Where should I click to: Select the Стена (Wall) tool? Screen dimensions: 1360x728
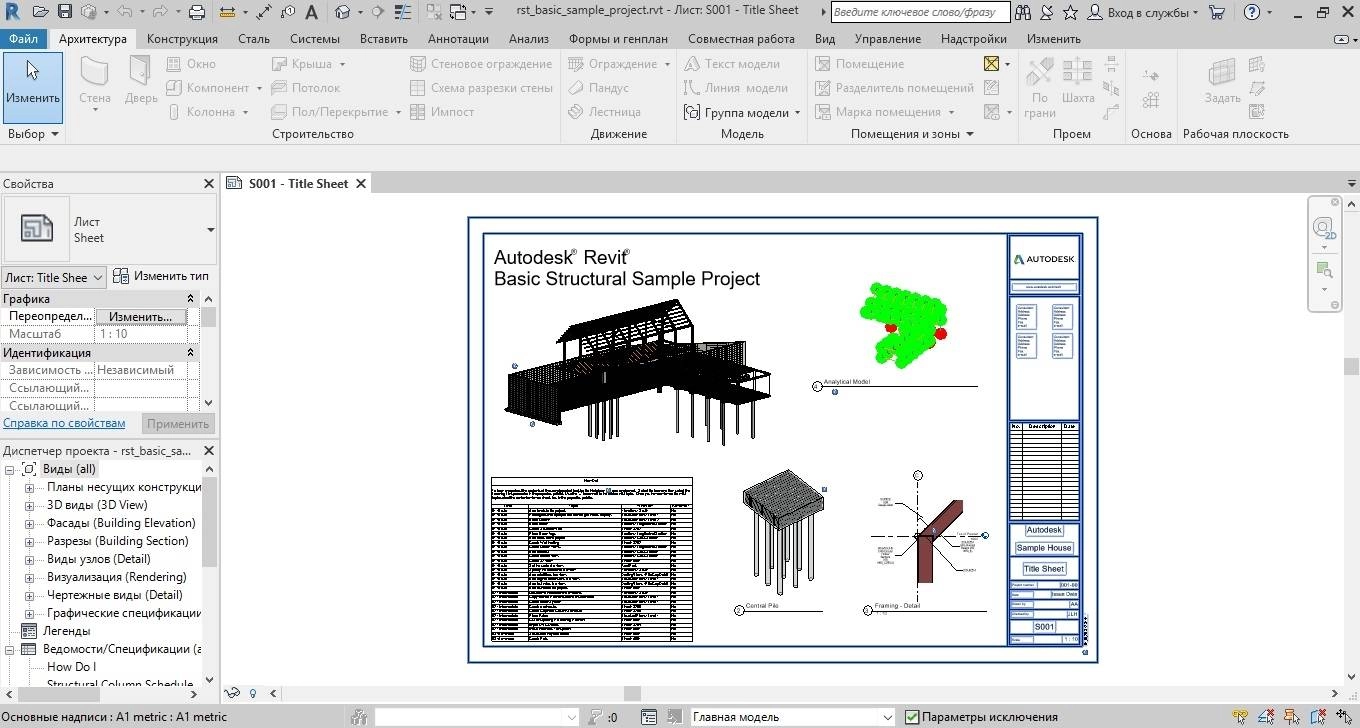[95, 82]
